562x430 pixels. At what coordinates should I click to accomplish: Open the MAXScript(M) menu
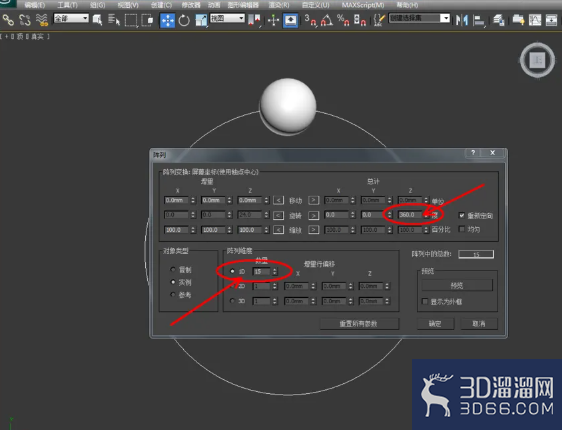[x=363, y=5]
